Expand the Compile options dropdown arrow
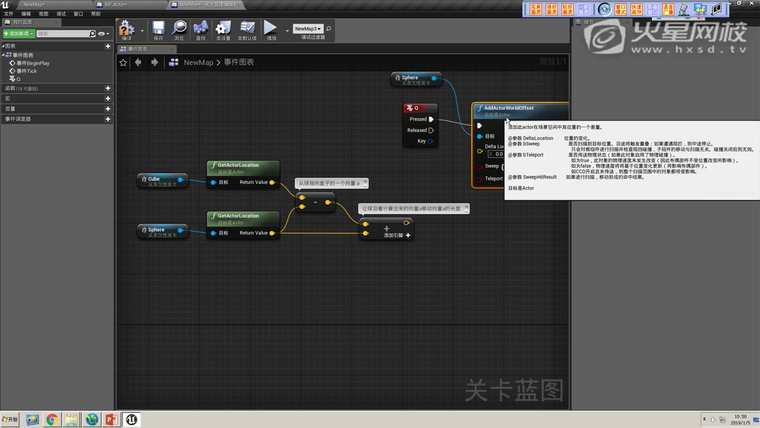The image size is (760, 428). pyautogui.click(x=140, y=29)
